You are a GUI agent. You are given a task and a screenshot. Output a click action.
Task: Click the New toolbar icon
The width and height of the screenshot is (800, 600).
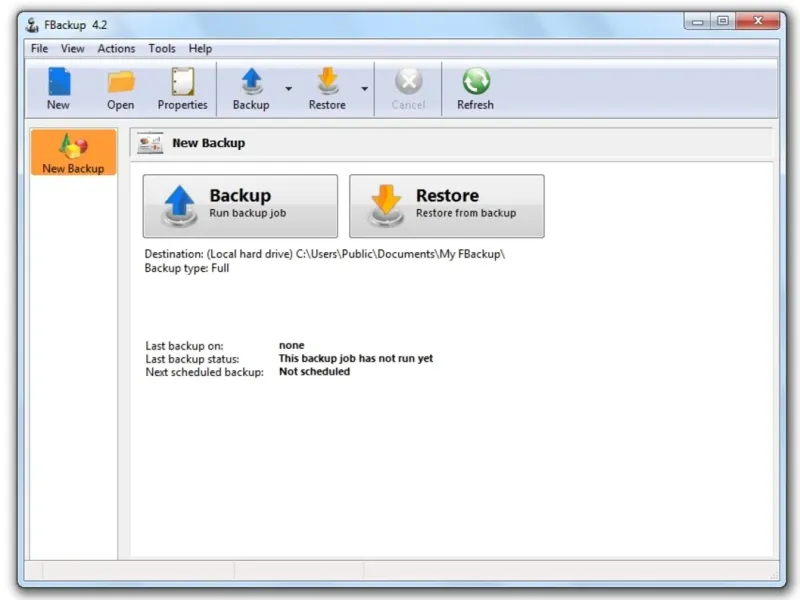(58, 89)
